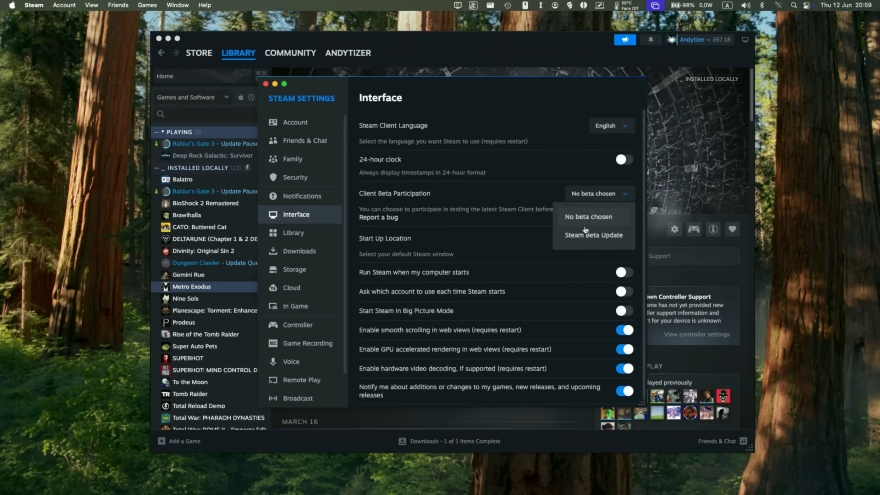
Task: Open Controller settings category
Action: pyautogui.click(x=297, y=325)
